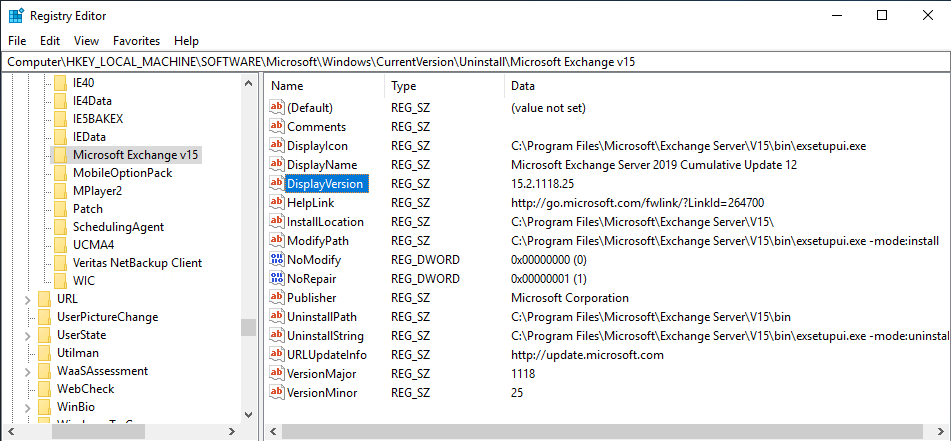Select the Veritas NetBackup Client key
Image resolution: width=951 pixels, height=441 pixels.
coord(137,263)
